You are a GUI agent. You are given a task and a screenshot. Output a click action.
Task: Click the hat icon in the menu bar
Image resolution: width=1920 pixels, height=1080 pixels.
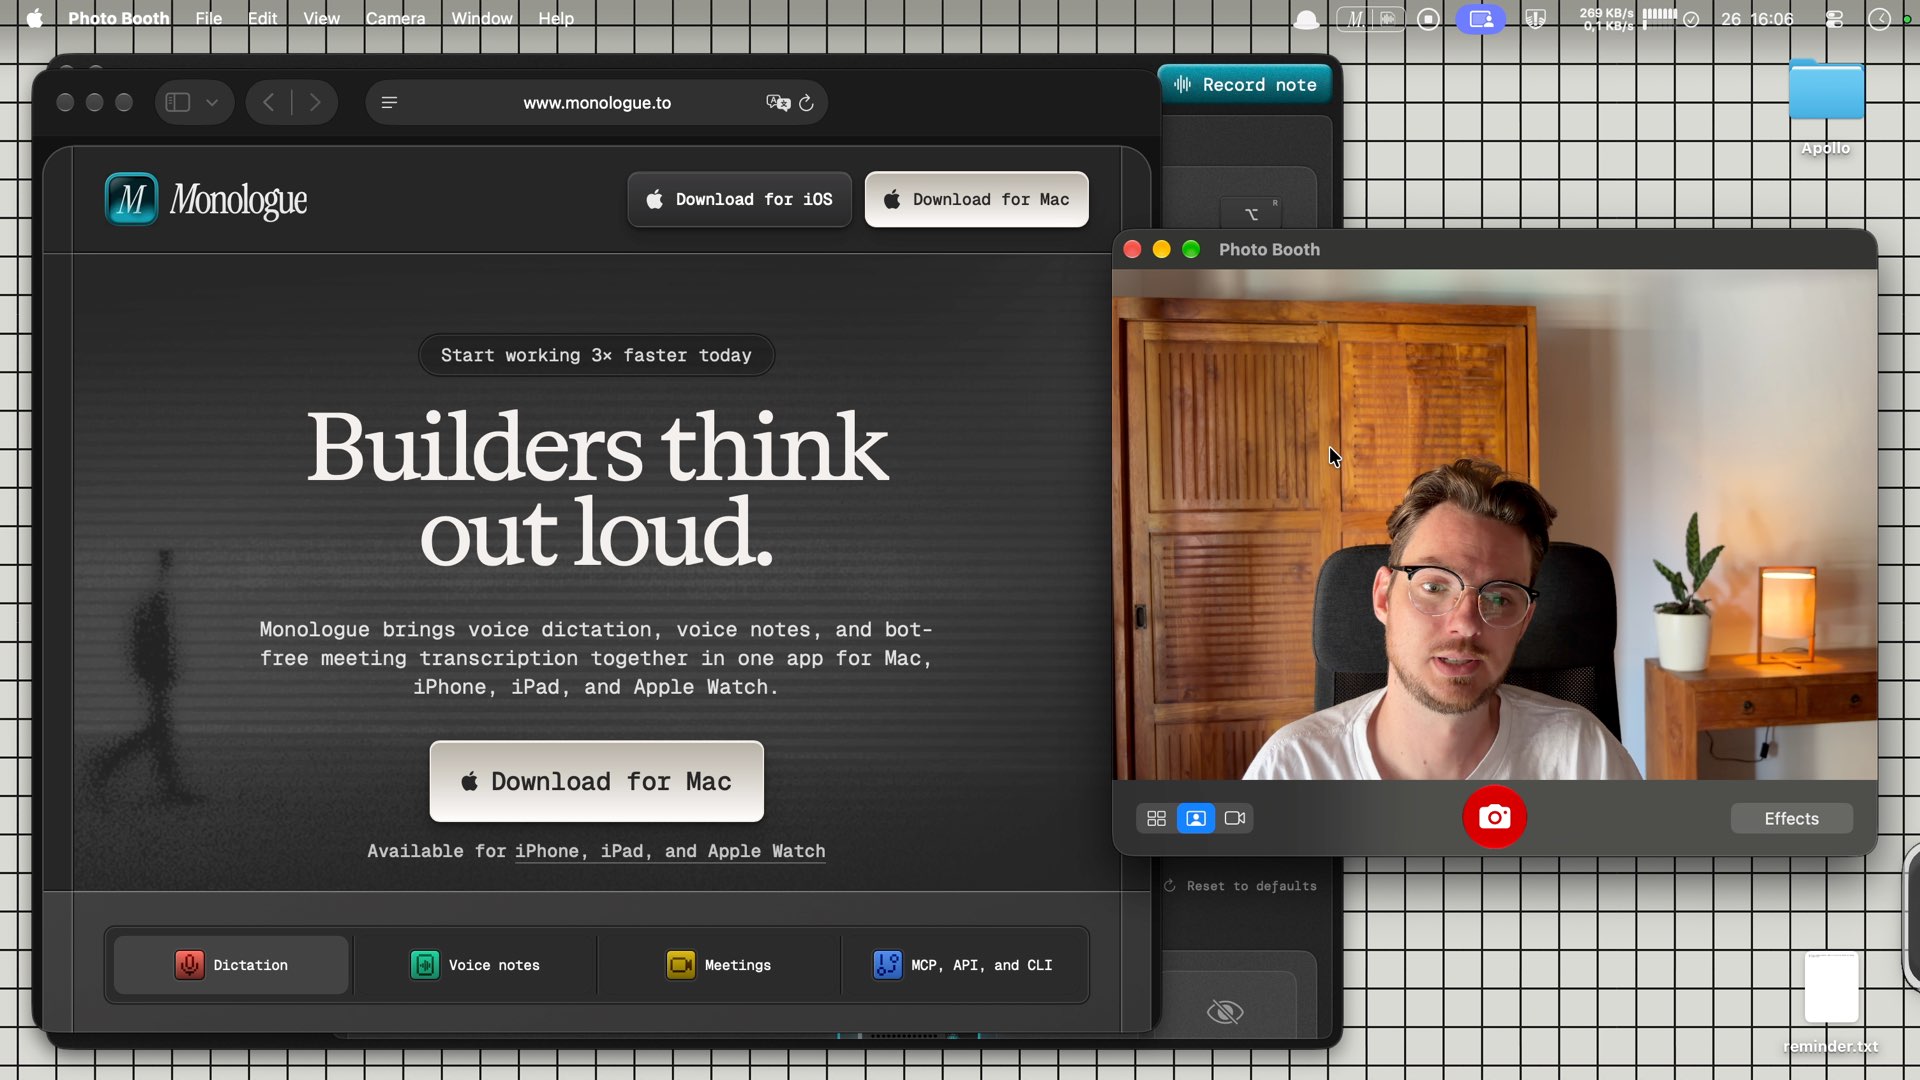[x=1306, y=19]
